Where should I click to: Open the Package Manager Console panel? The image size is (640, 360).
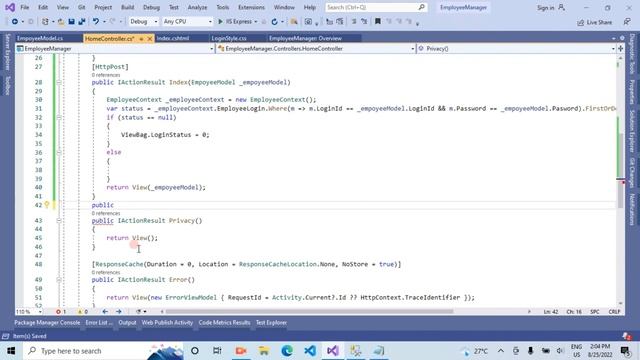click(x=47, y=322)
